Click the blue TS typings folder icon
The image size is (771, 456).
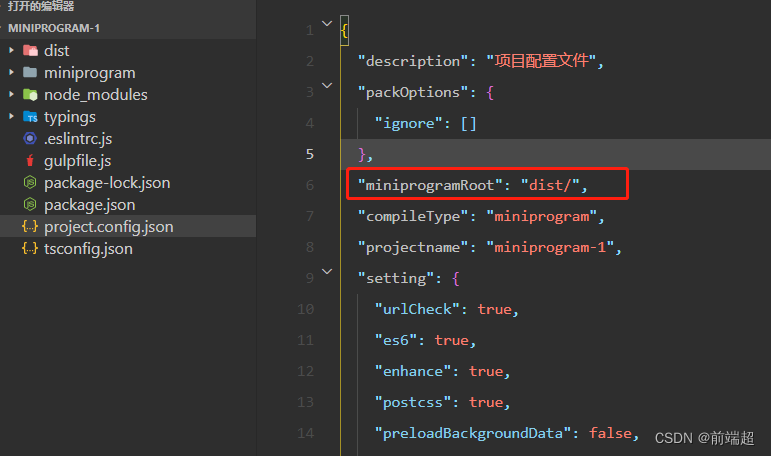pyautogui.click(x=30, y=117)
